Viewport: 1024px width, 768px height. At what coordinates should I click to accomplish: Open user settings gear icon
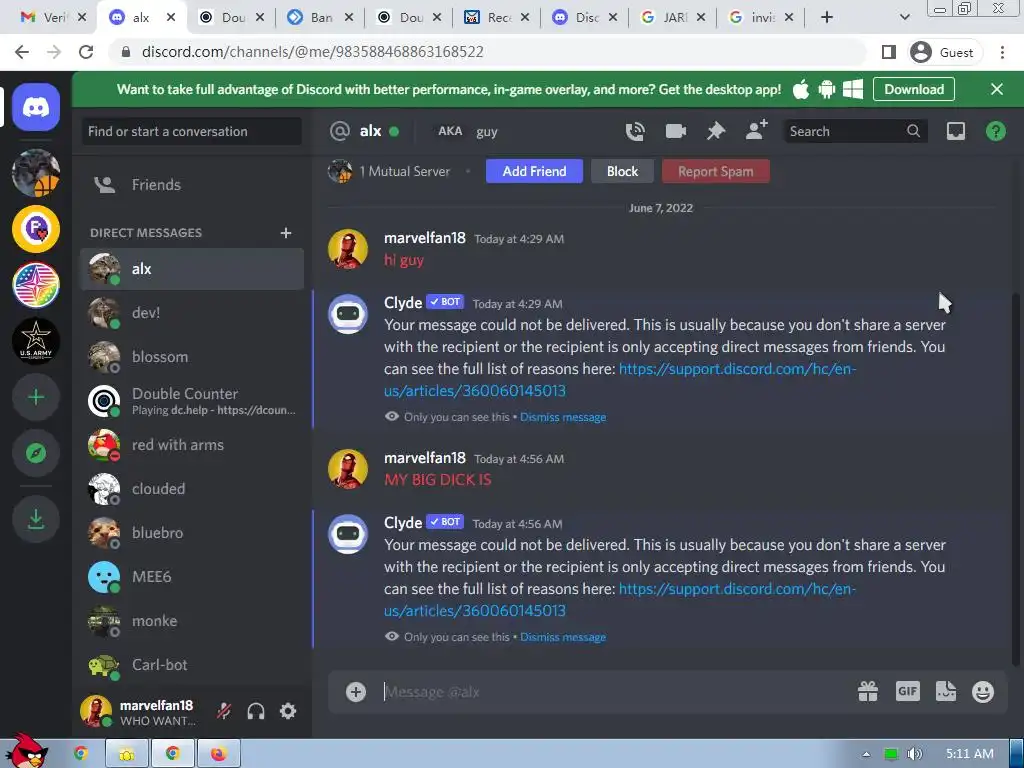(288, 711)
